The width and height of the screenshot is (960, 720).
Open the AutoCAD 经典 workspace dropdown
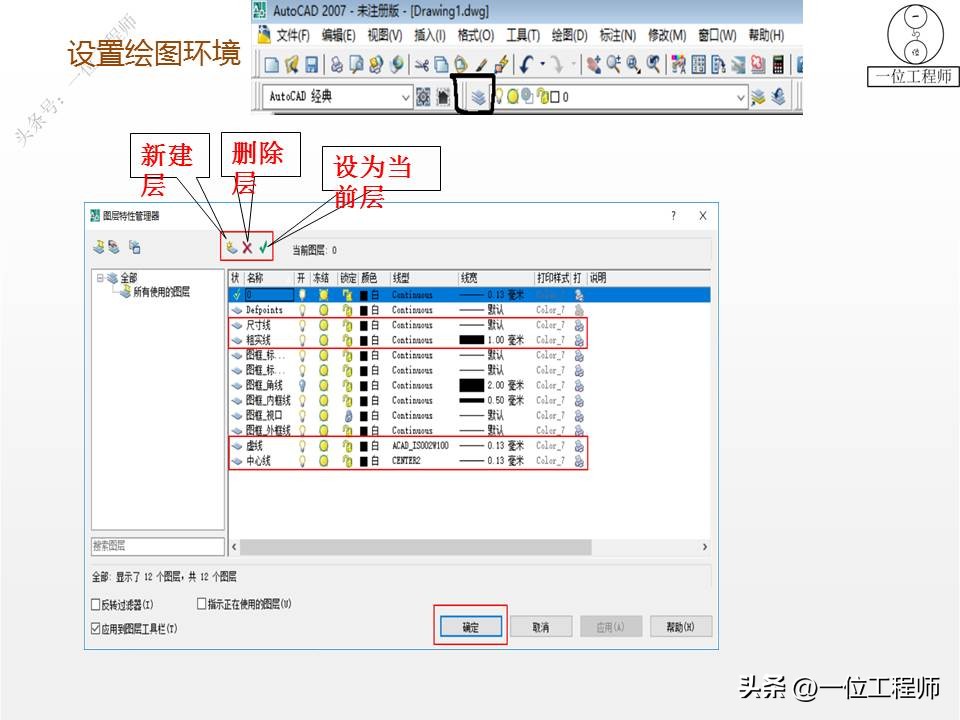pyautogui.click(x=405, y=96)
